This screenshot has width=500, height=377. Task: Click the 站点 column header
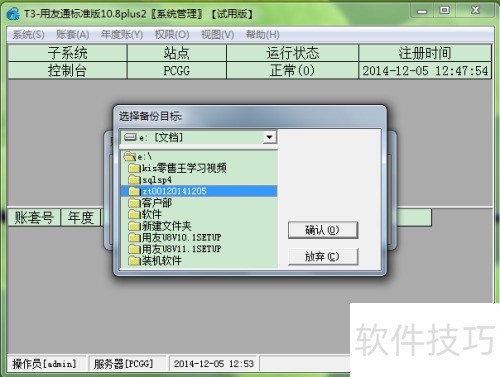(x=177, y=53)
